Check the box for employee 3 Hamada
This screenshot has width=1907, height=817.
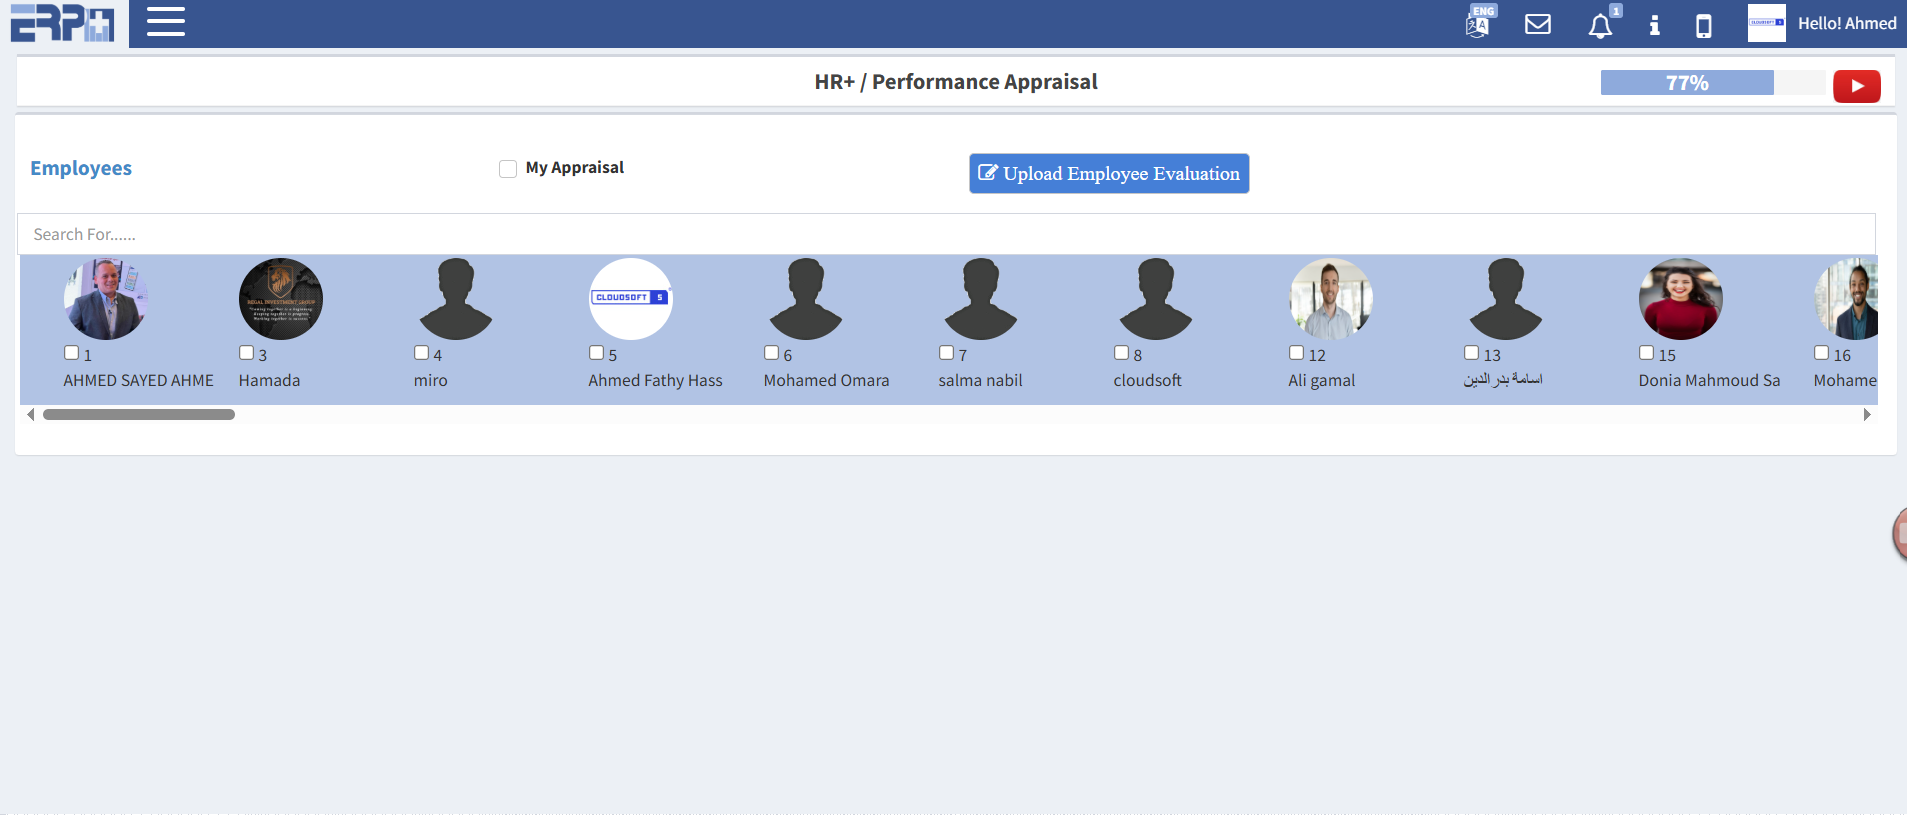[246, 353]
